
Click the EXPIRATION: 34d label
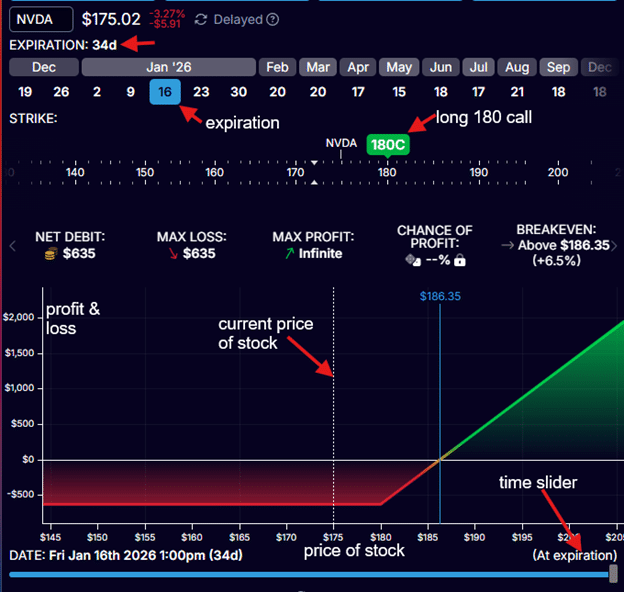pos(63,45)
